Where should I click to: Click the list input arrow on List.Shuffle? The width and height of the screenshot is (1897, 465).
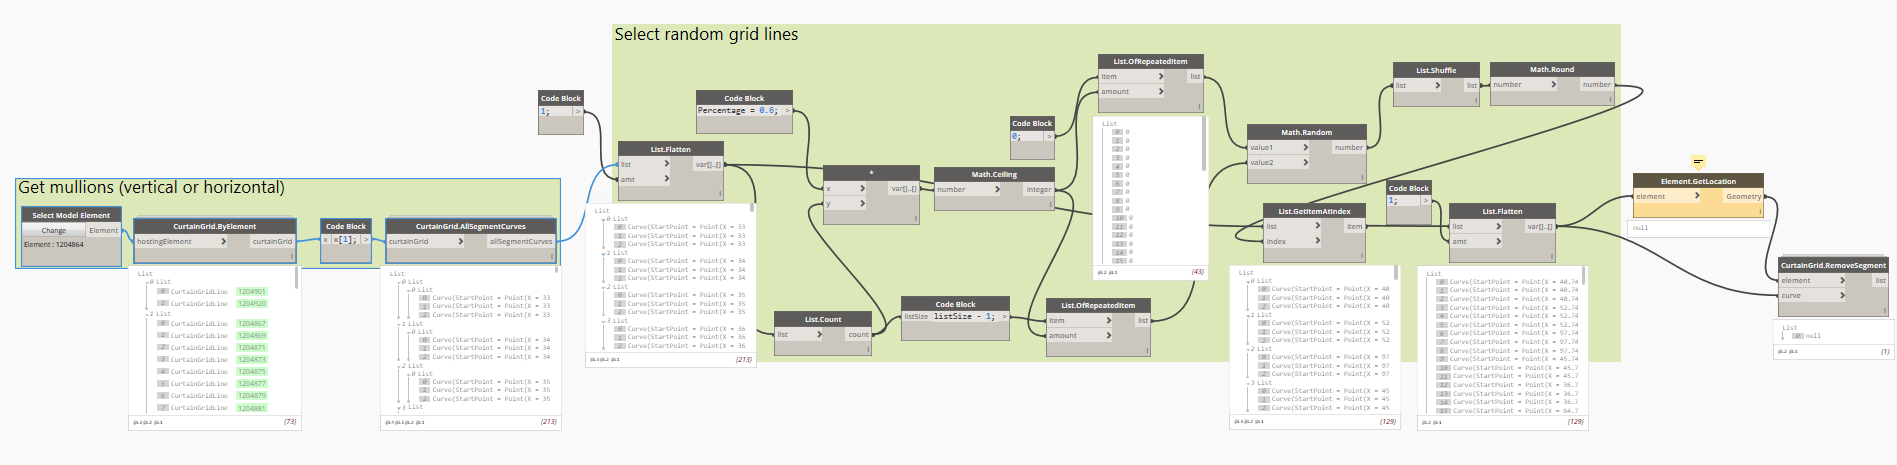[1437, 85]
